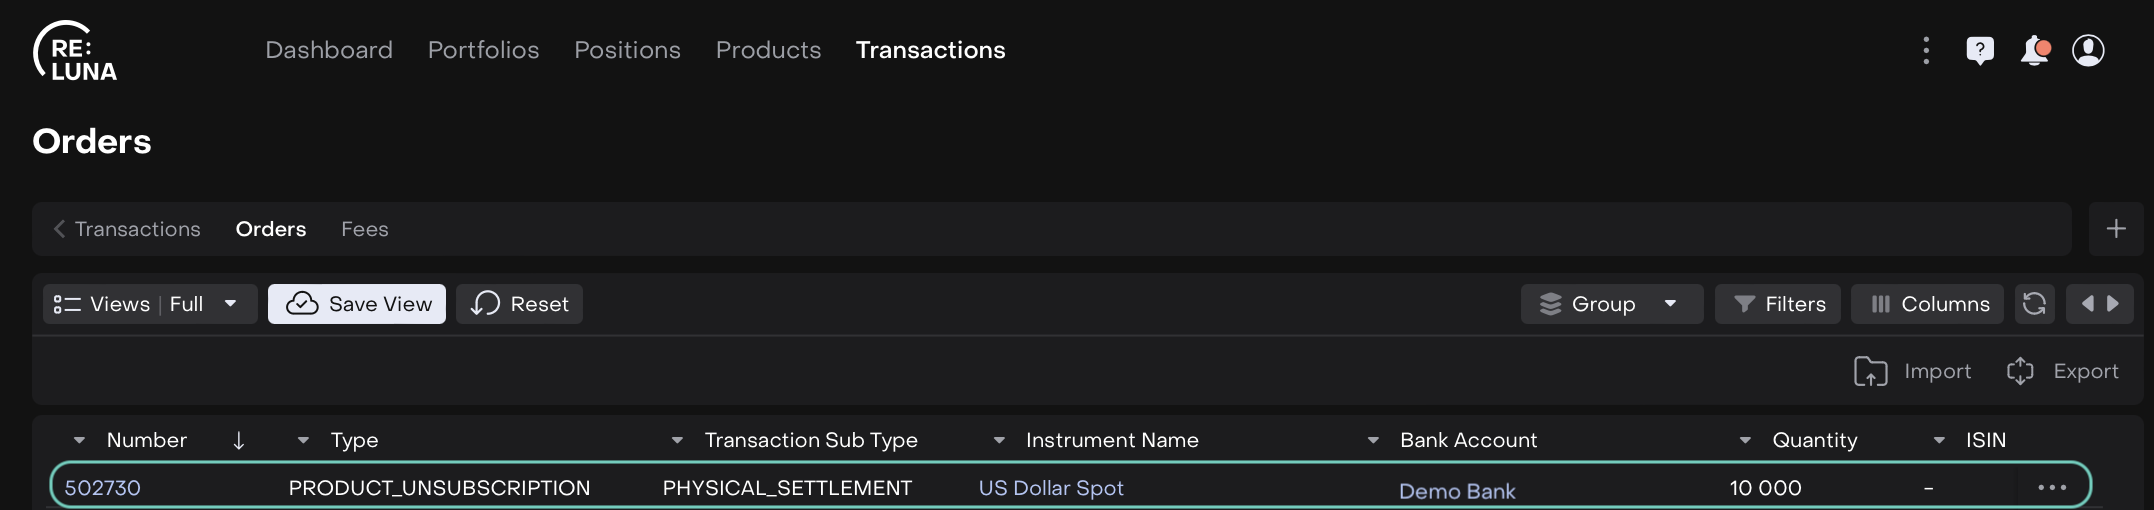2154x510 pixels.
Task: Click the right arrow column scroller
Action: click(x=2113, y=304)
